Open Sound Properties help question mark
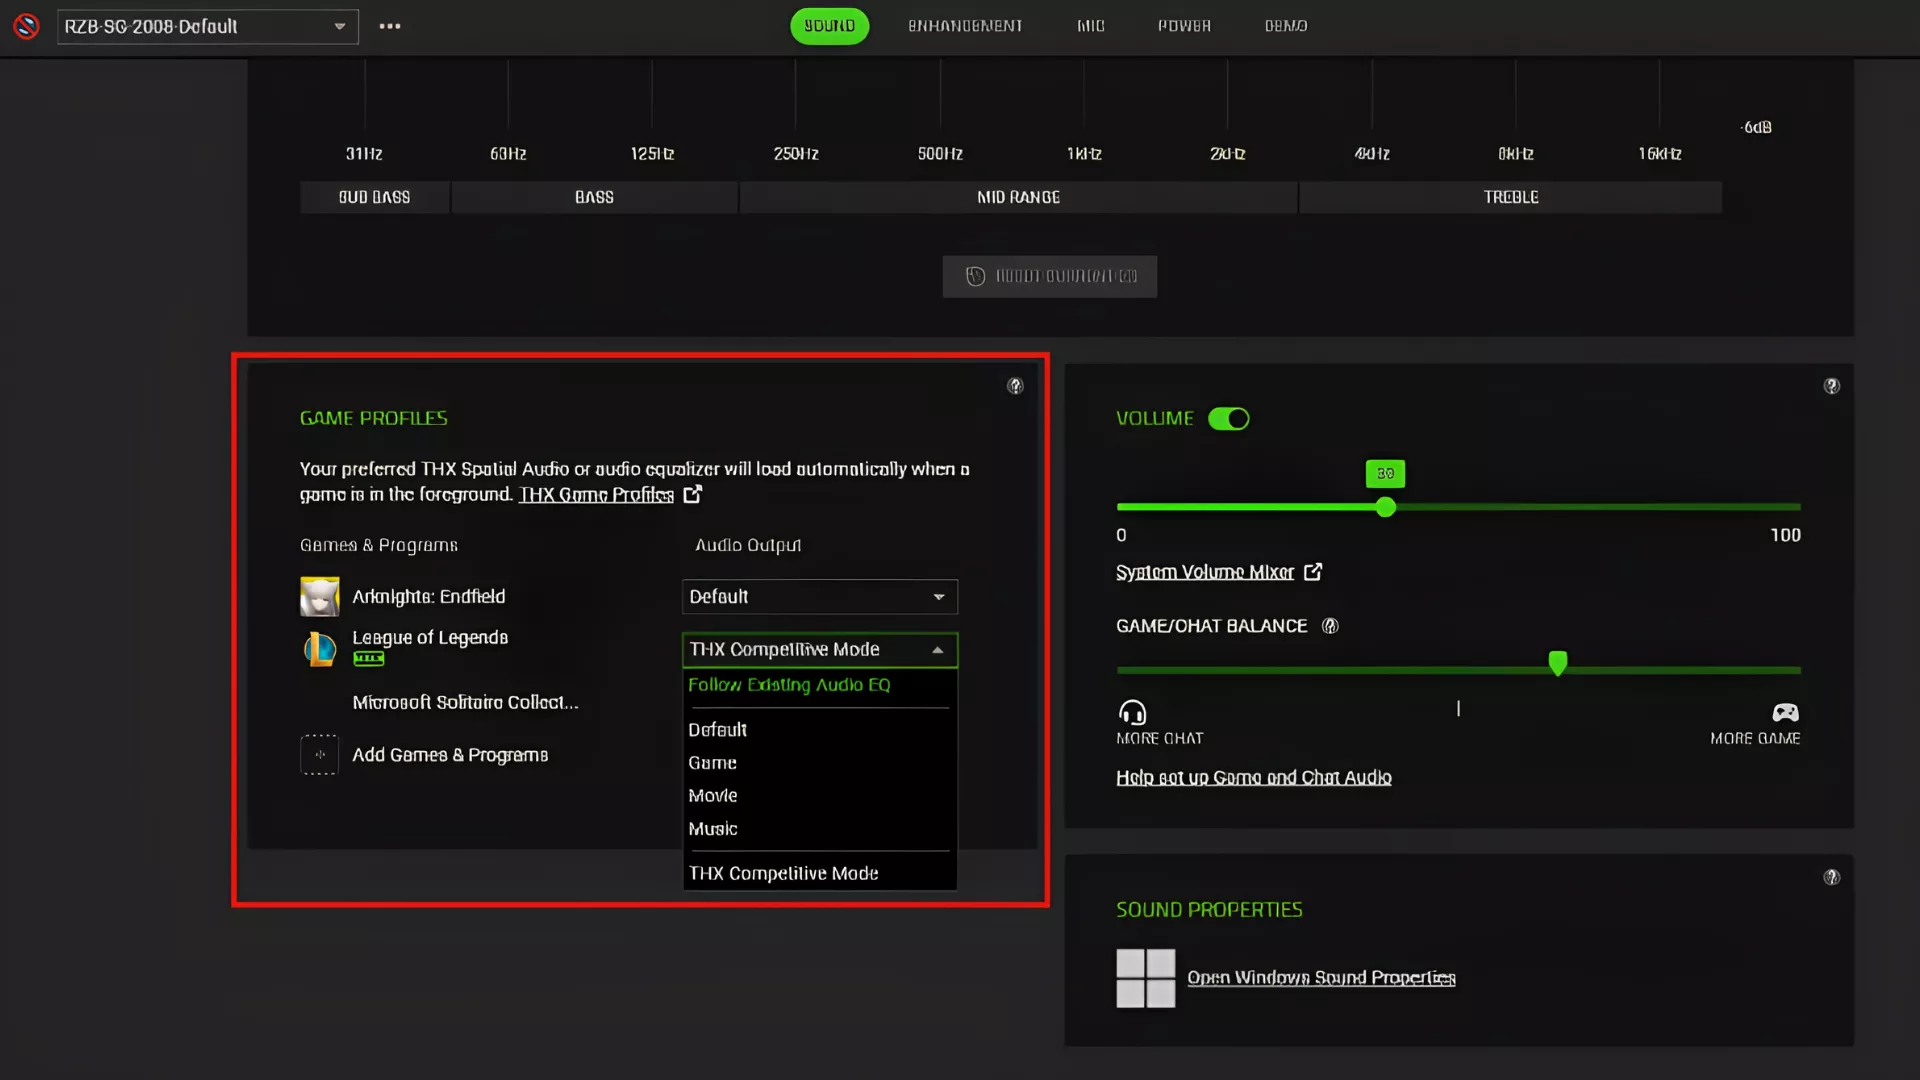1920x1080 pixels. click(x=1831, y=877)
